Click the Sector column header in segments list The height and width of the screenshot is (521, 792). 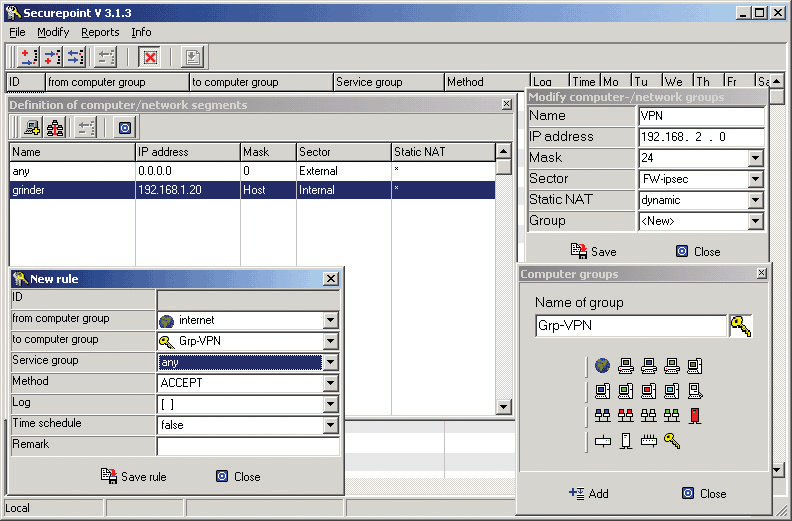coord(343,152)
